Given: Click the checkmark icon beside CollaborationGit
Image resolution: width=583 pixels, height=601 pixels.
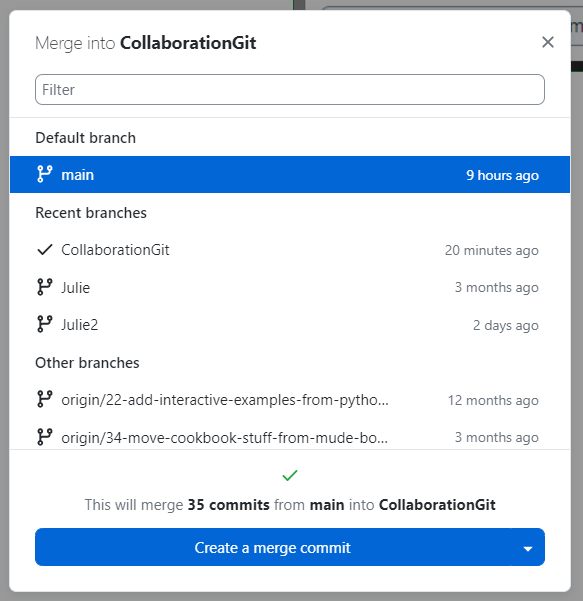Looking at the screenshot, I should coord(45,250).
